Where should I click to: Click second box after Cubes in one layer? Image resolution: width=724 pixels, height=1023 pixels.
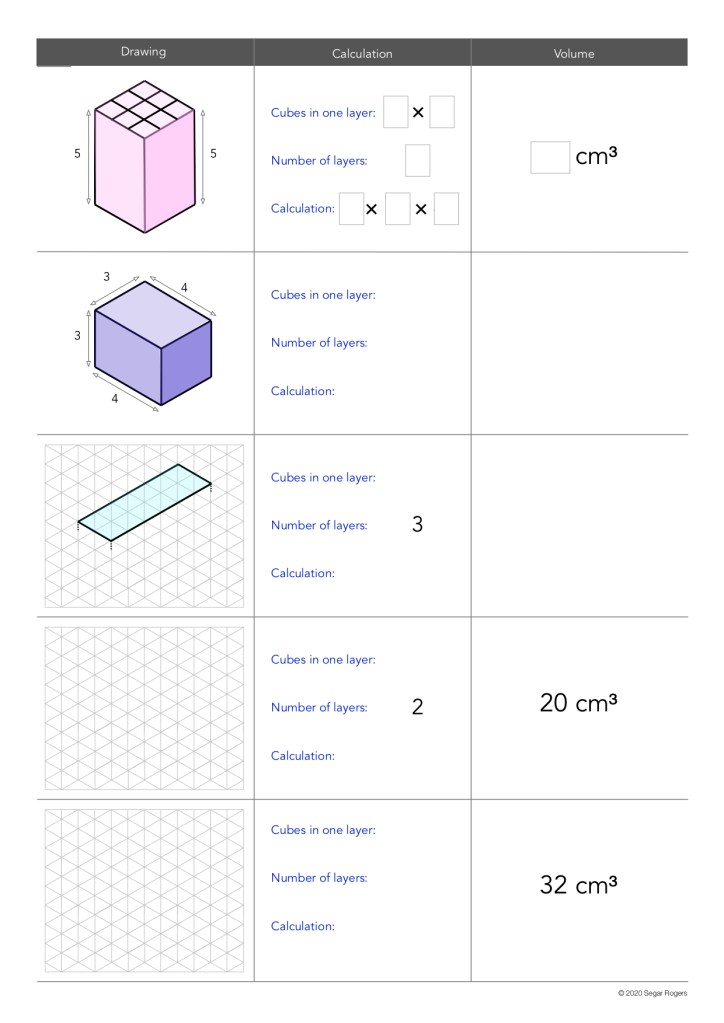tap(442, 112)
